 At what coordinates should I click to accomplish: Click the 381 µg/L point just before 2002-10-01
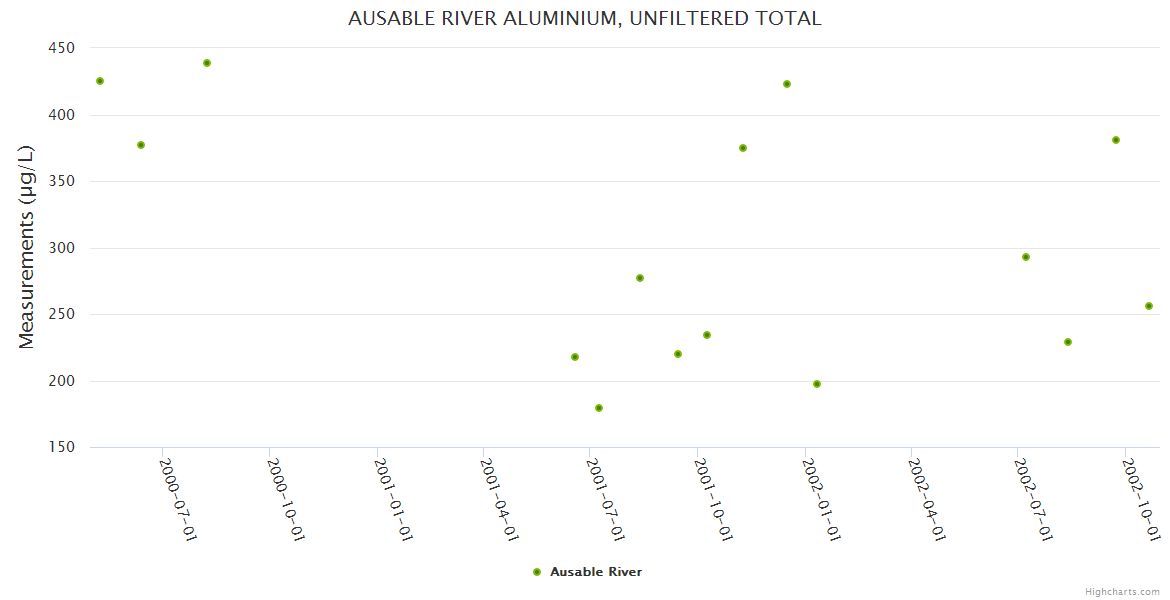point(1116,140)
